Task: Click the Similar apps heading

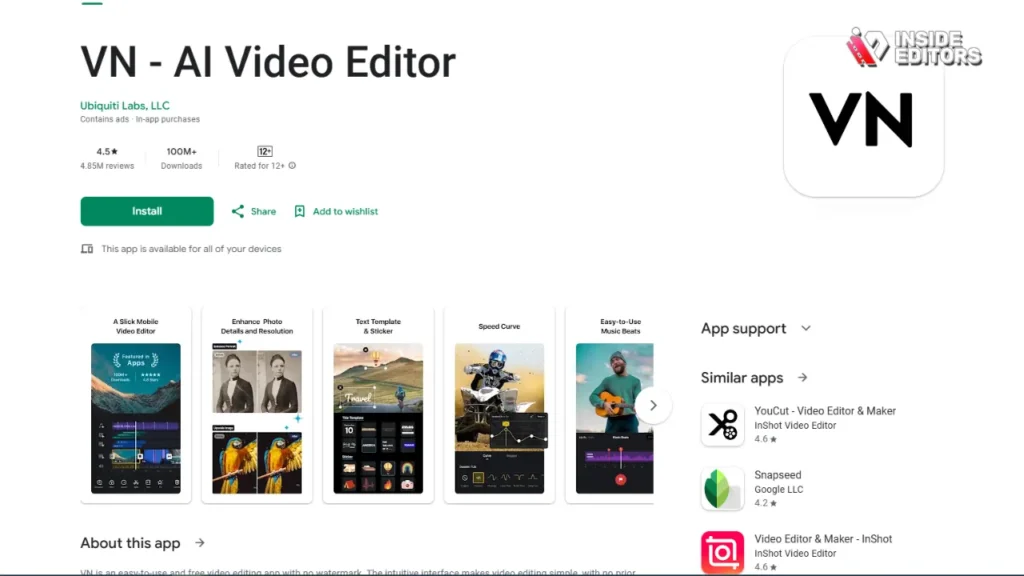Action: [x=742, y=377]
